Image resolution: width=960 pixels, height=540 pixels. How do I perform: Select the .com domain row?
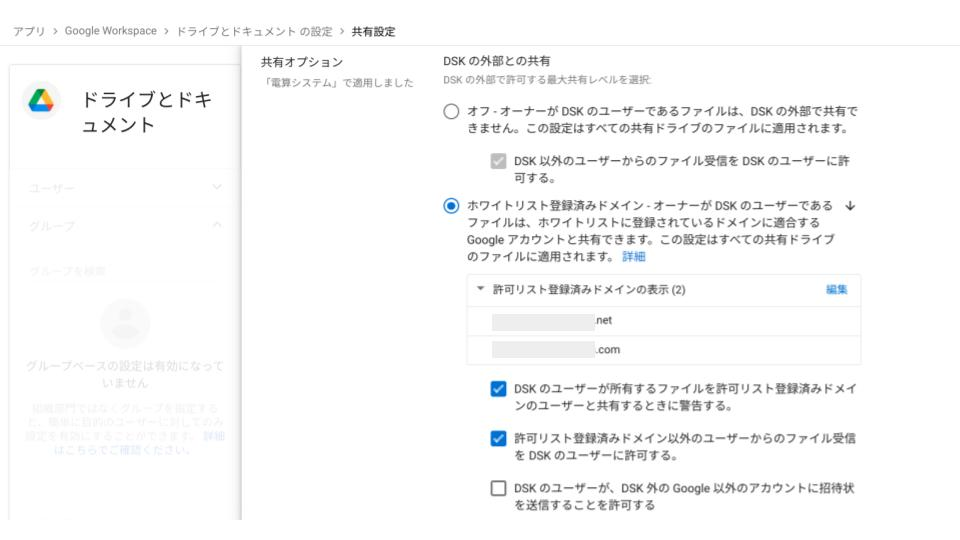coord(664,350)
